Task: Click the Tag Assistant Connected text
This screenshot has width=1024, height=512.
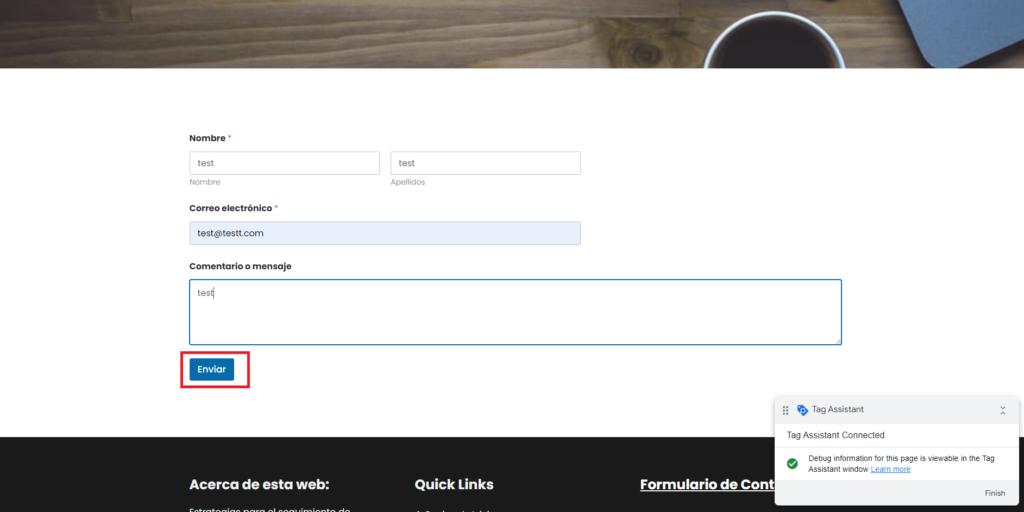Action: tap(835, 435)
